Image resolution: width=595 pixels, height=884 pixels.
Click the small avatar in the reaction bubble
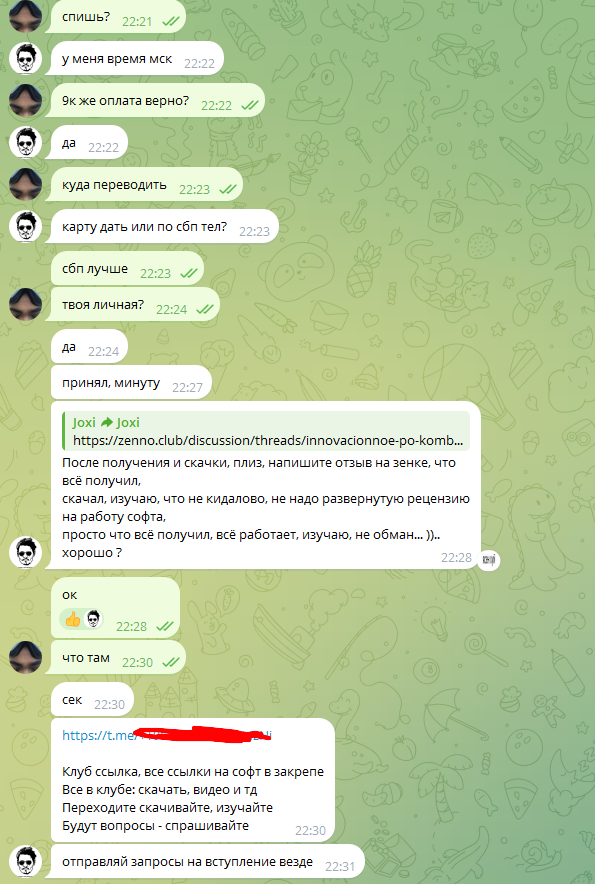[94, 619]
